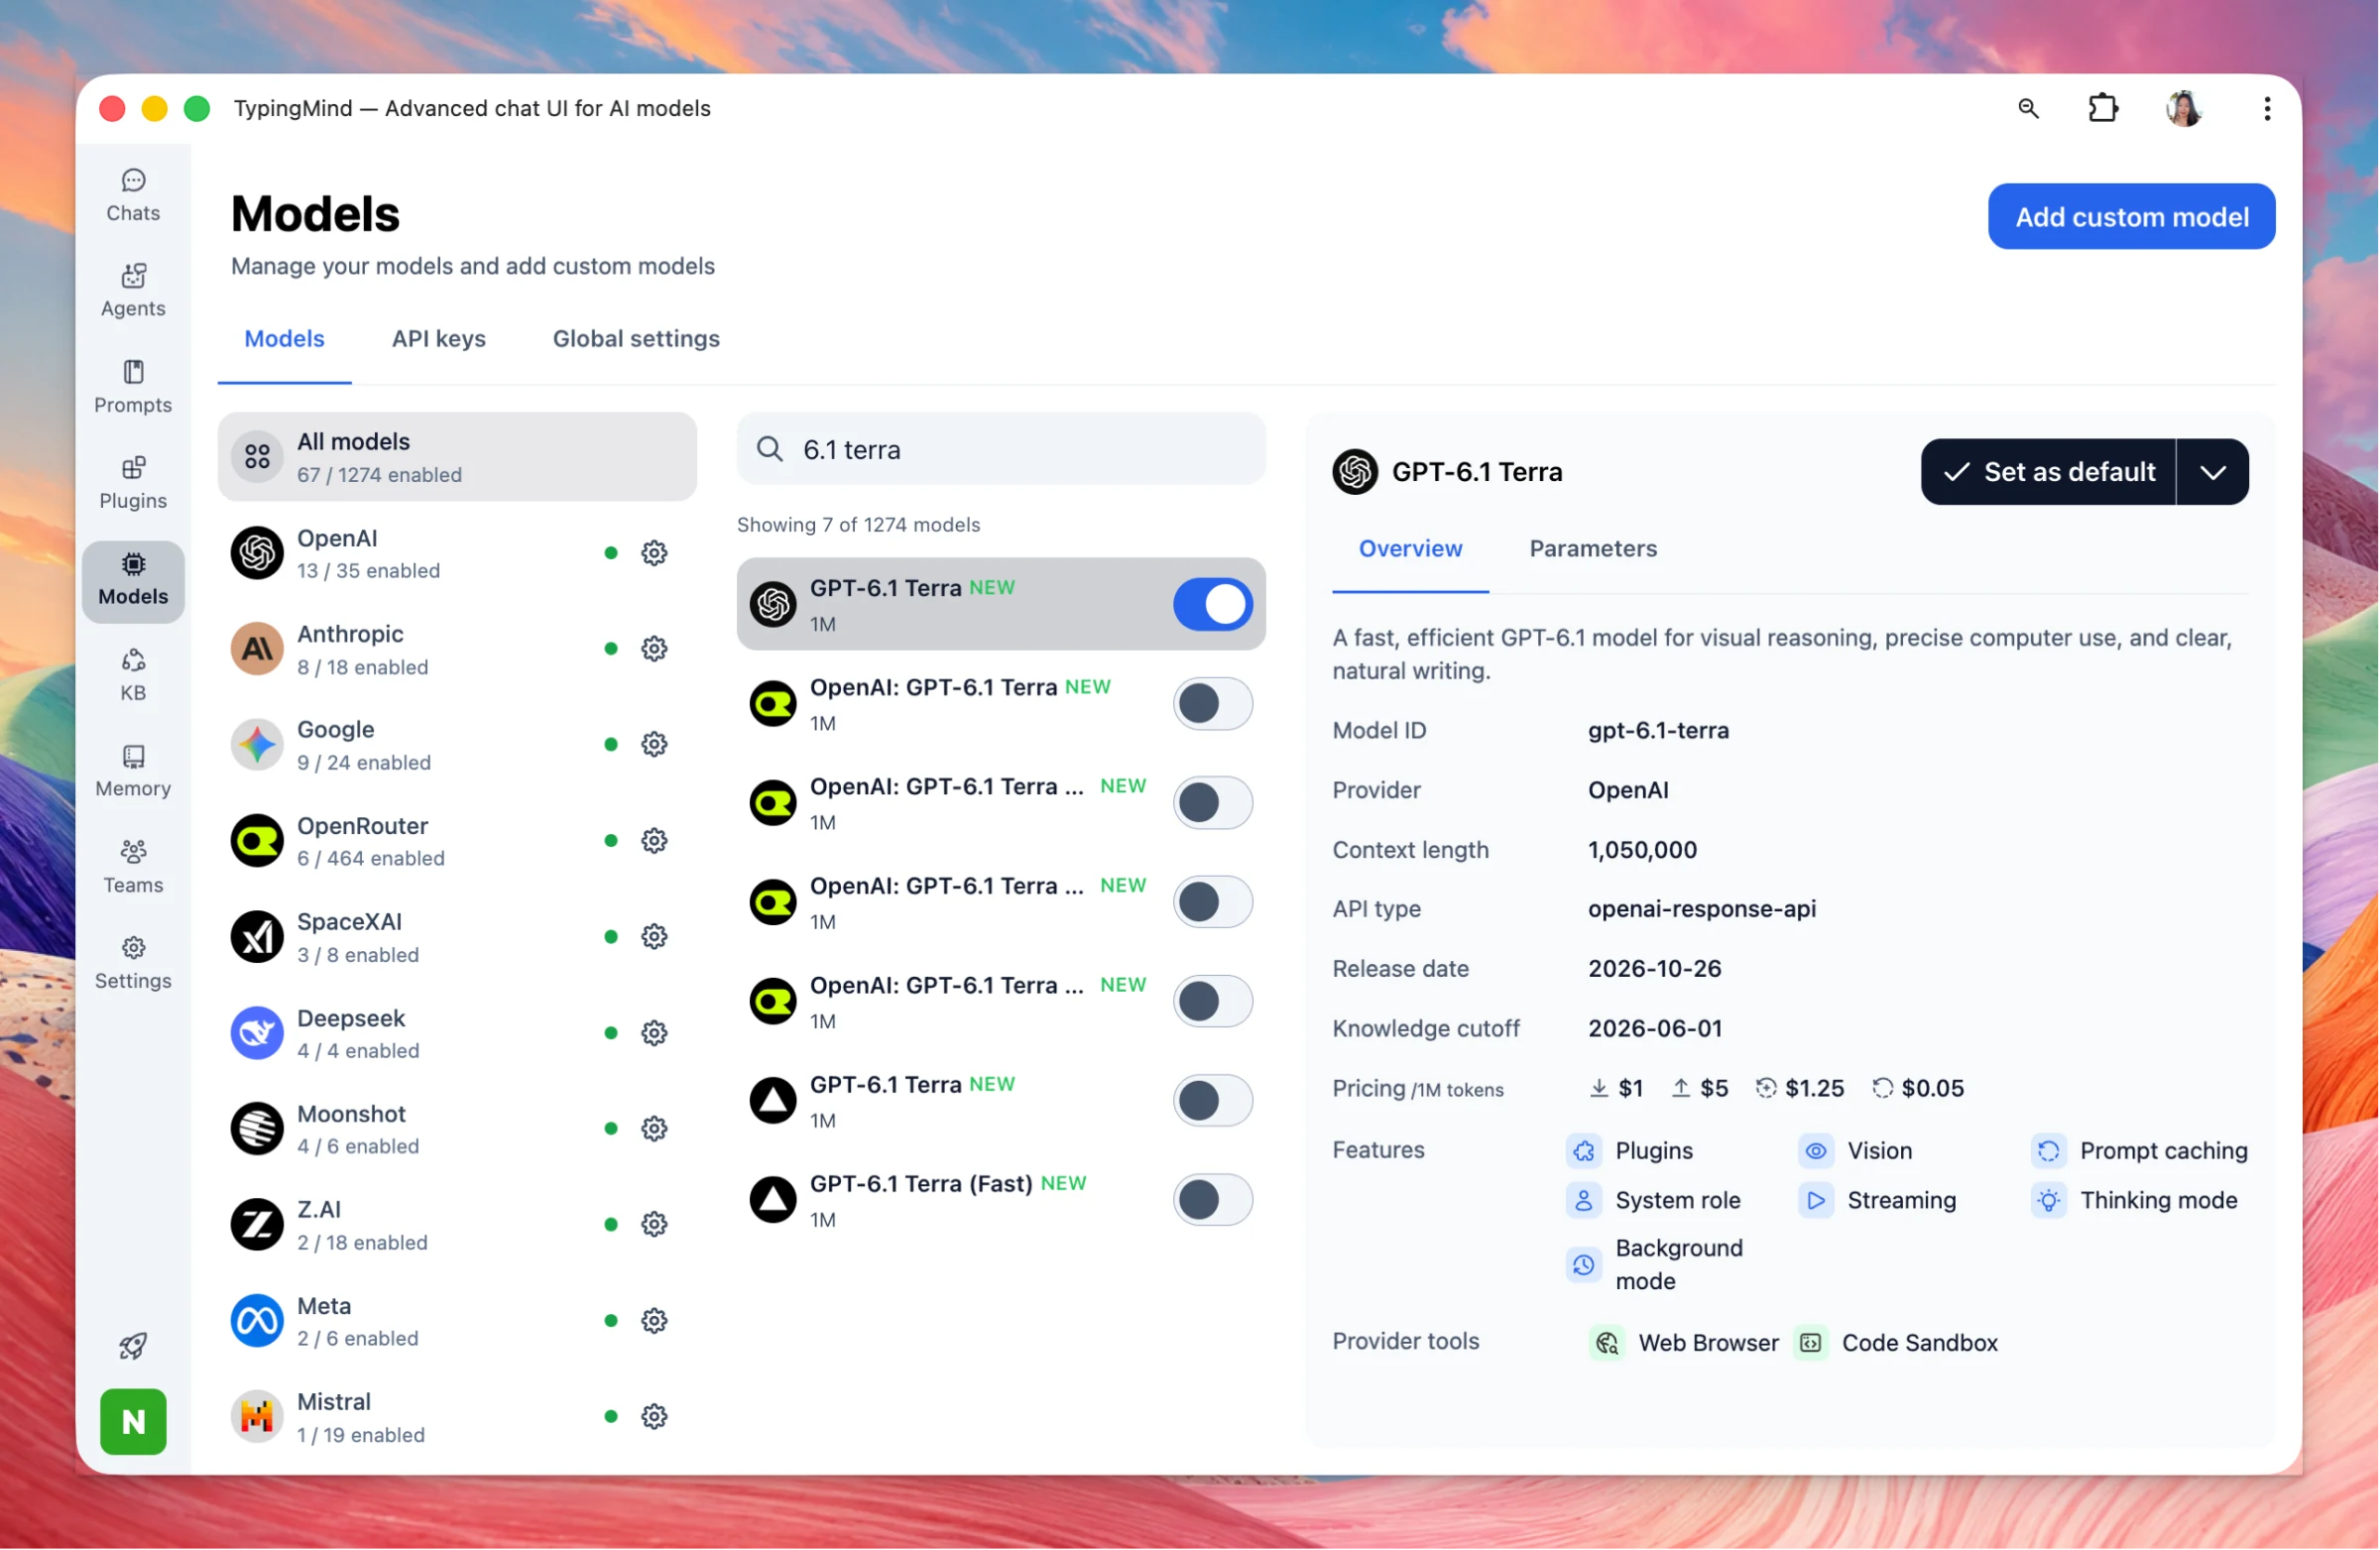Open the Global settings tab

pyautogui.click(x=636, y=339)
